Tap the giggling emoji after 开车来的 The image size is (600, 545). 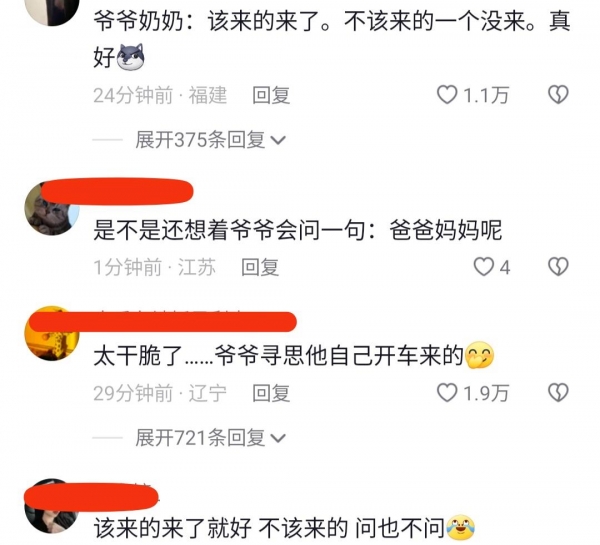pyautogui.click(x=479, y=355)
